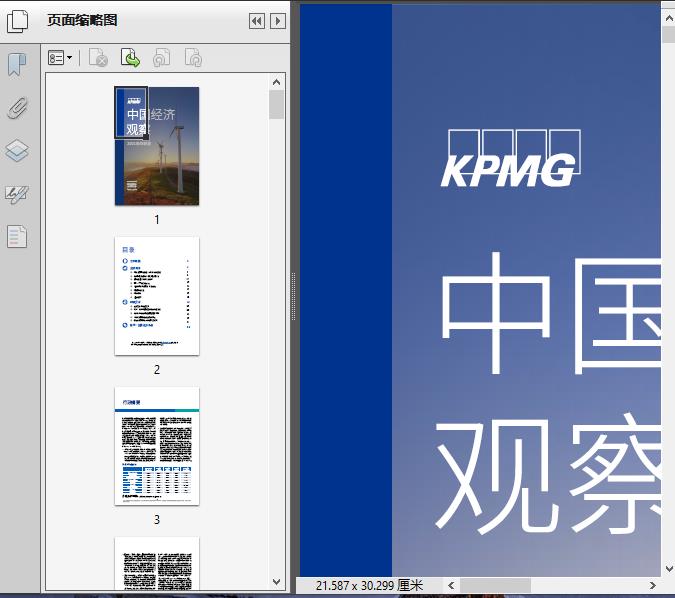
Task: Click the page size 21.587 x 30.299 label
Action: tap(369, 586)
